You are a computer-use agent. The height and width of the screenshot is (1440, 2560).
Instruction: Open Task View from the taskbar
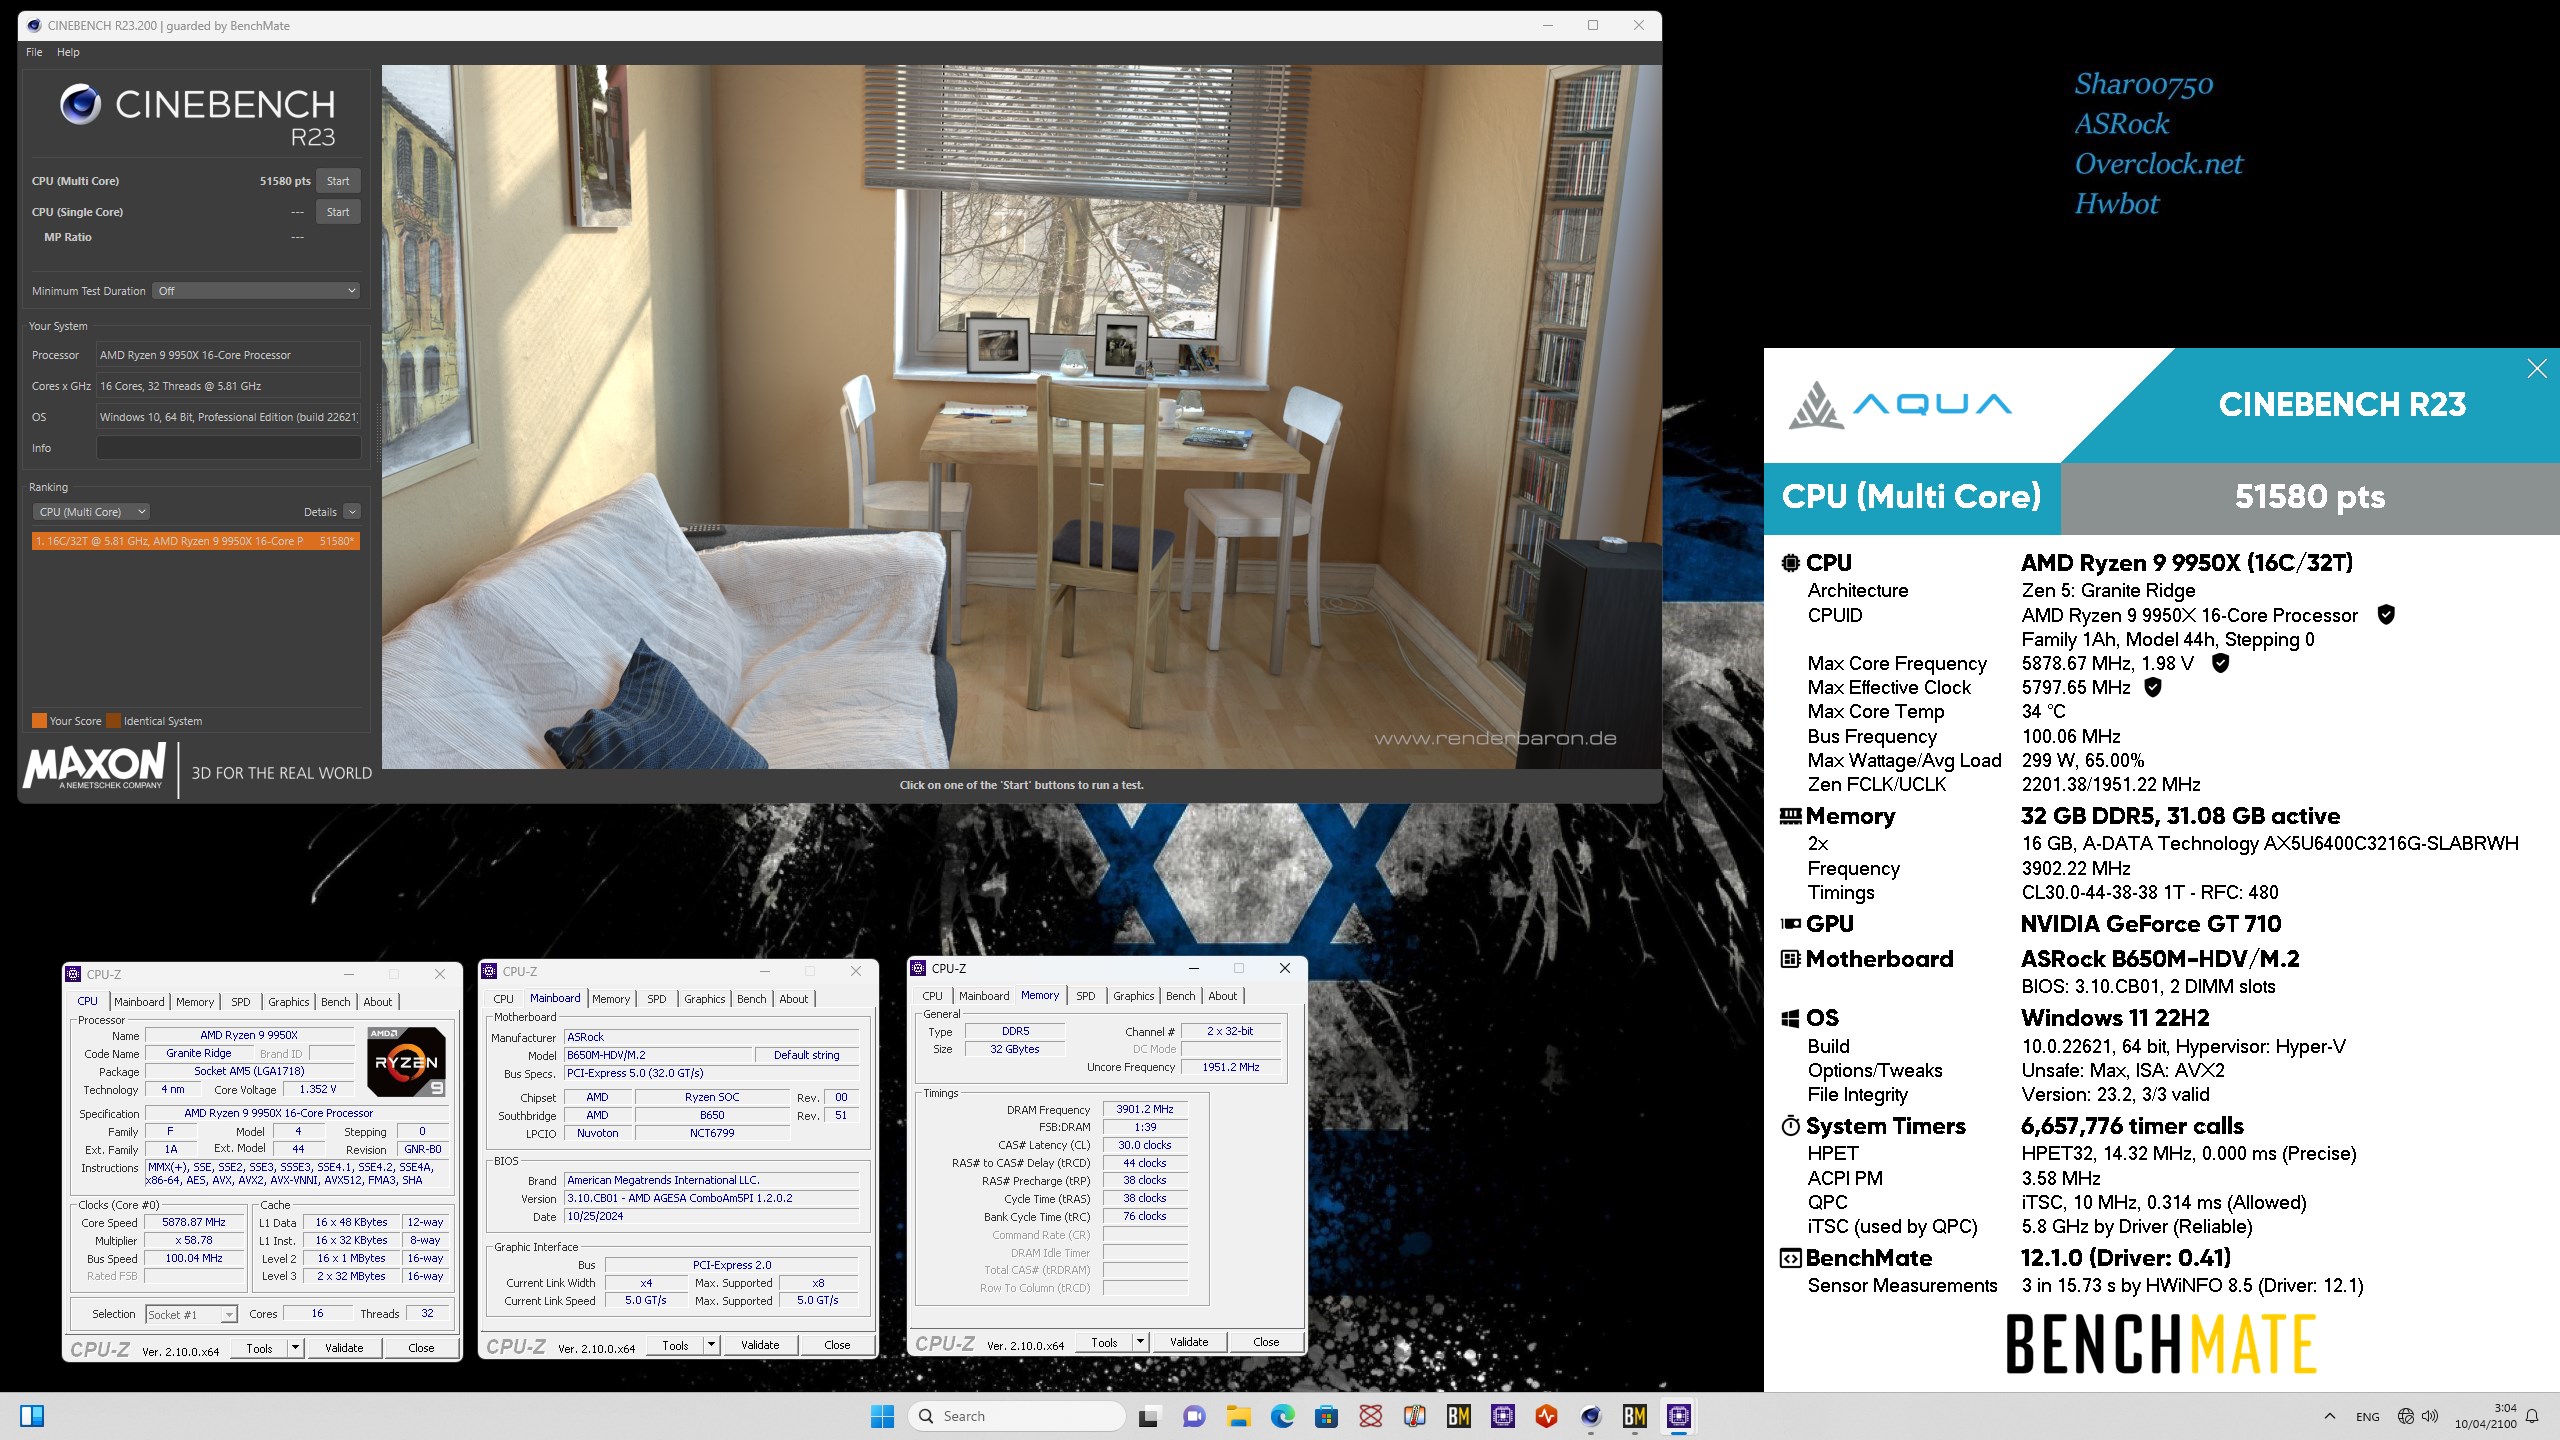tap(1149, 1416)
